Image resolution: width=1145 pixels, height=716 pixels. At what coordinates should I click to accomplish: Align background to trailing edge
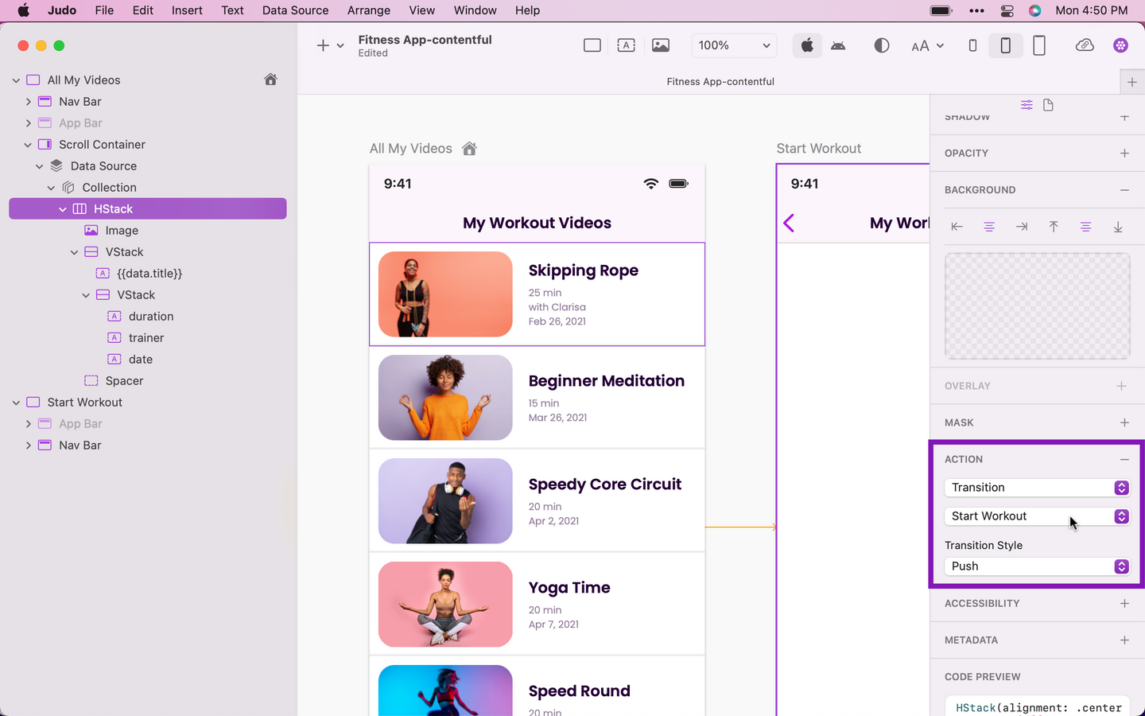click(x=1022, y=227)
